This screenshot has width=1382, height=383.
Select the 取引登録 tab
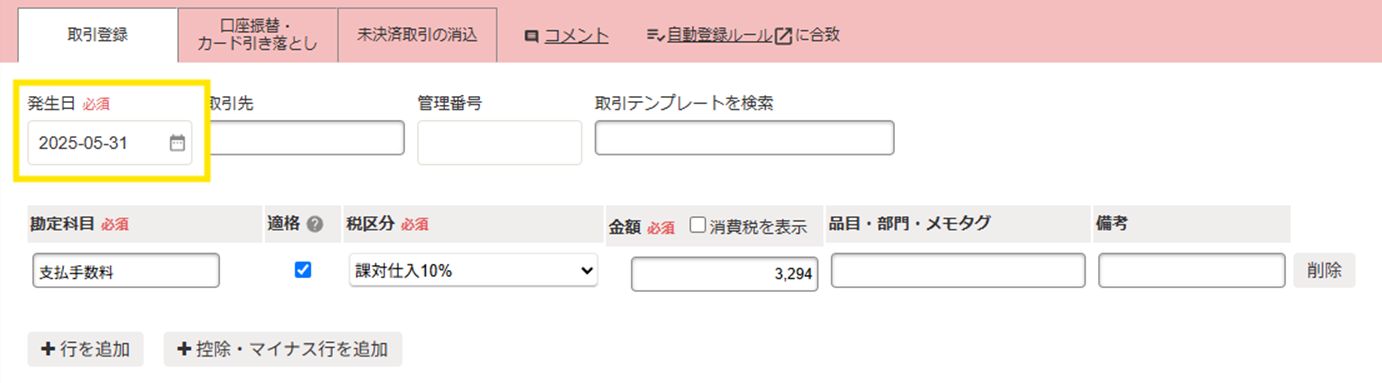97,35
